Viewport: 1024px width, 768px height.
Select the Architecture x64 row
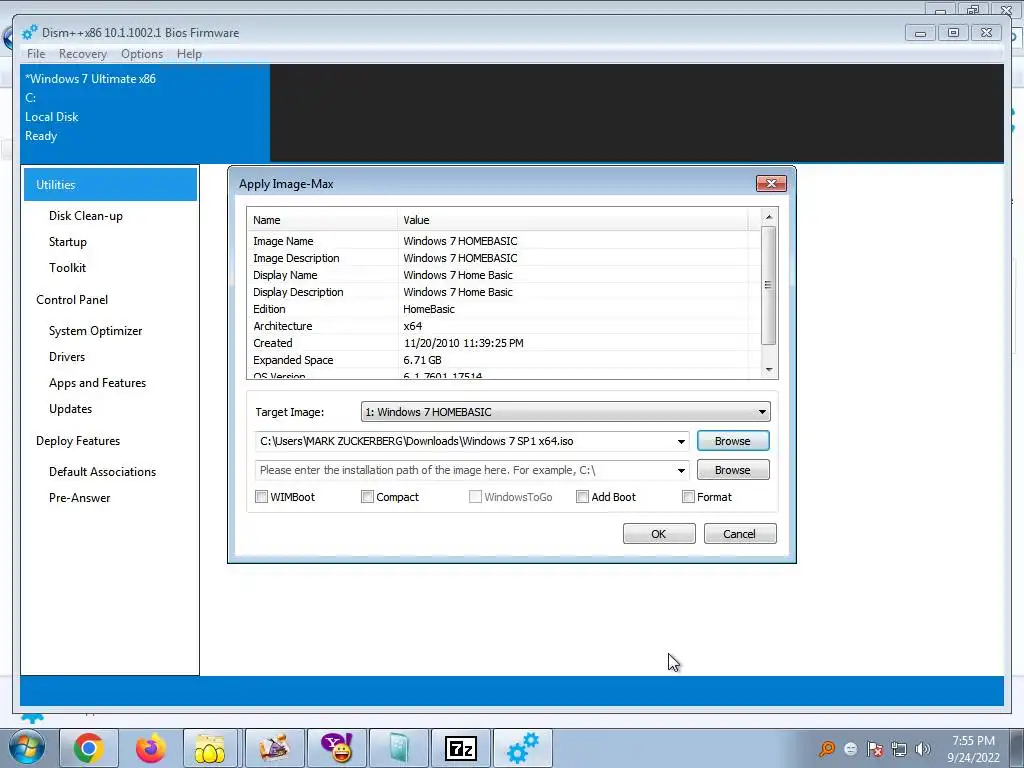click(504, 326)
